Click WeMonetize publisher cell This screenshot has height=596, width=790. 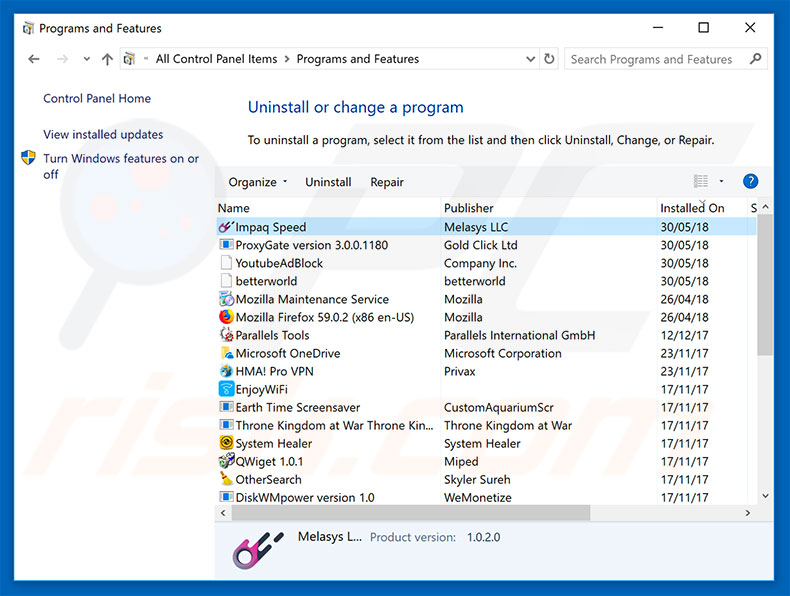tap(478, 497)
